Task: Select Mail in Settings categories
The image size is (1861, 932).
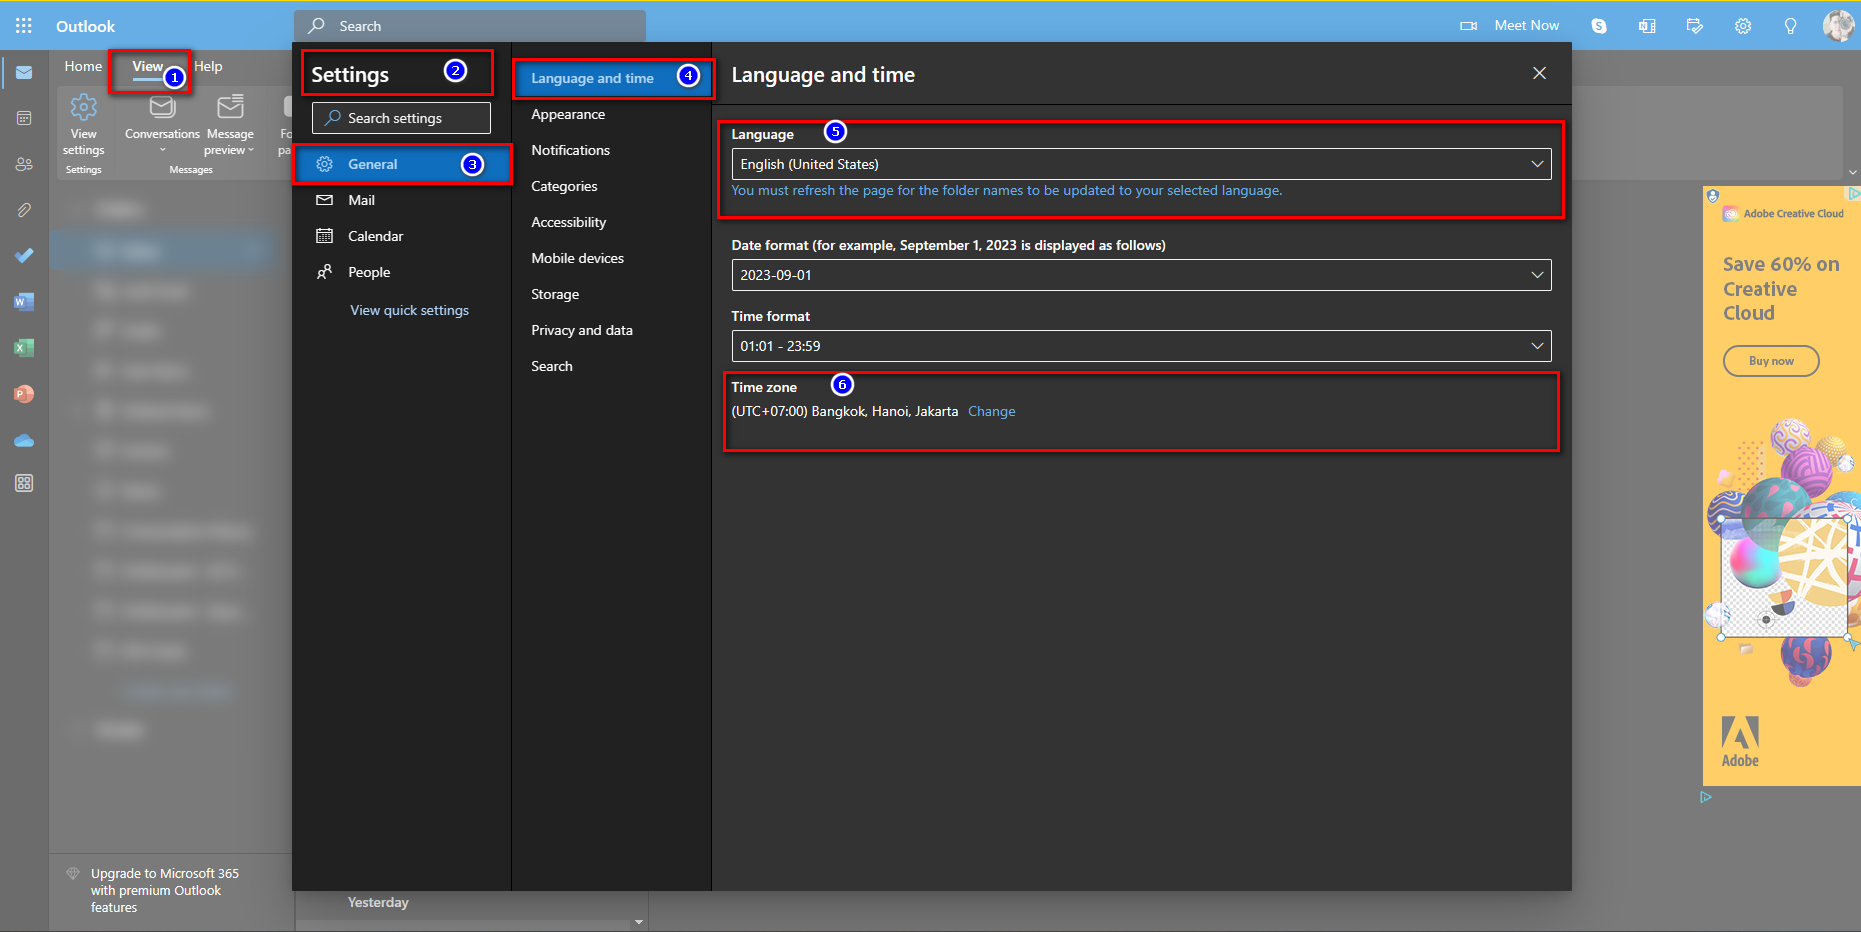Action: tap(402, 200)
